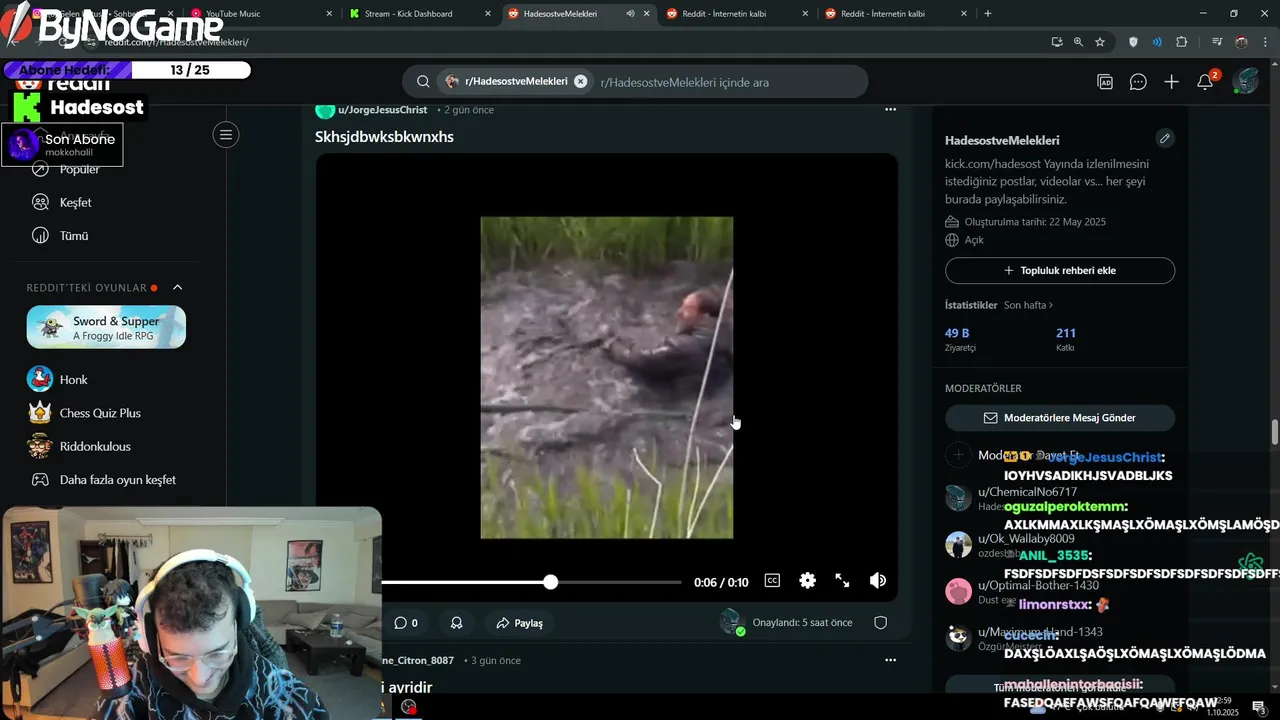Open Chess Quiz Plus game
Image resolution: width=1280 pixels, height=720 pixels.
pos(100,413)
